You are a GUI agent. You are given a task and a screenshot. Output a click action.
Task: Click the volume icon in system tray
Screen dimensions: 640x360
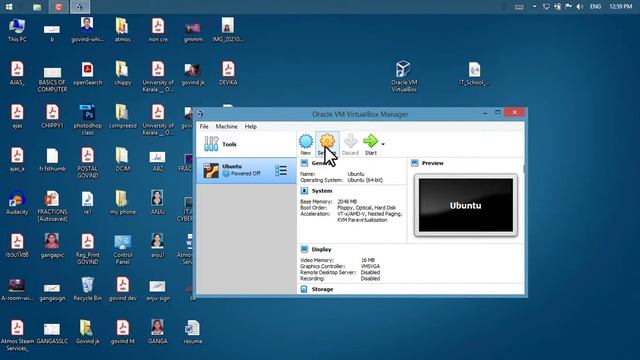580,7
